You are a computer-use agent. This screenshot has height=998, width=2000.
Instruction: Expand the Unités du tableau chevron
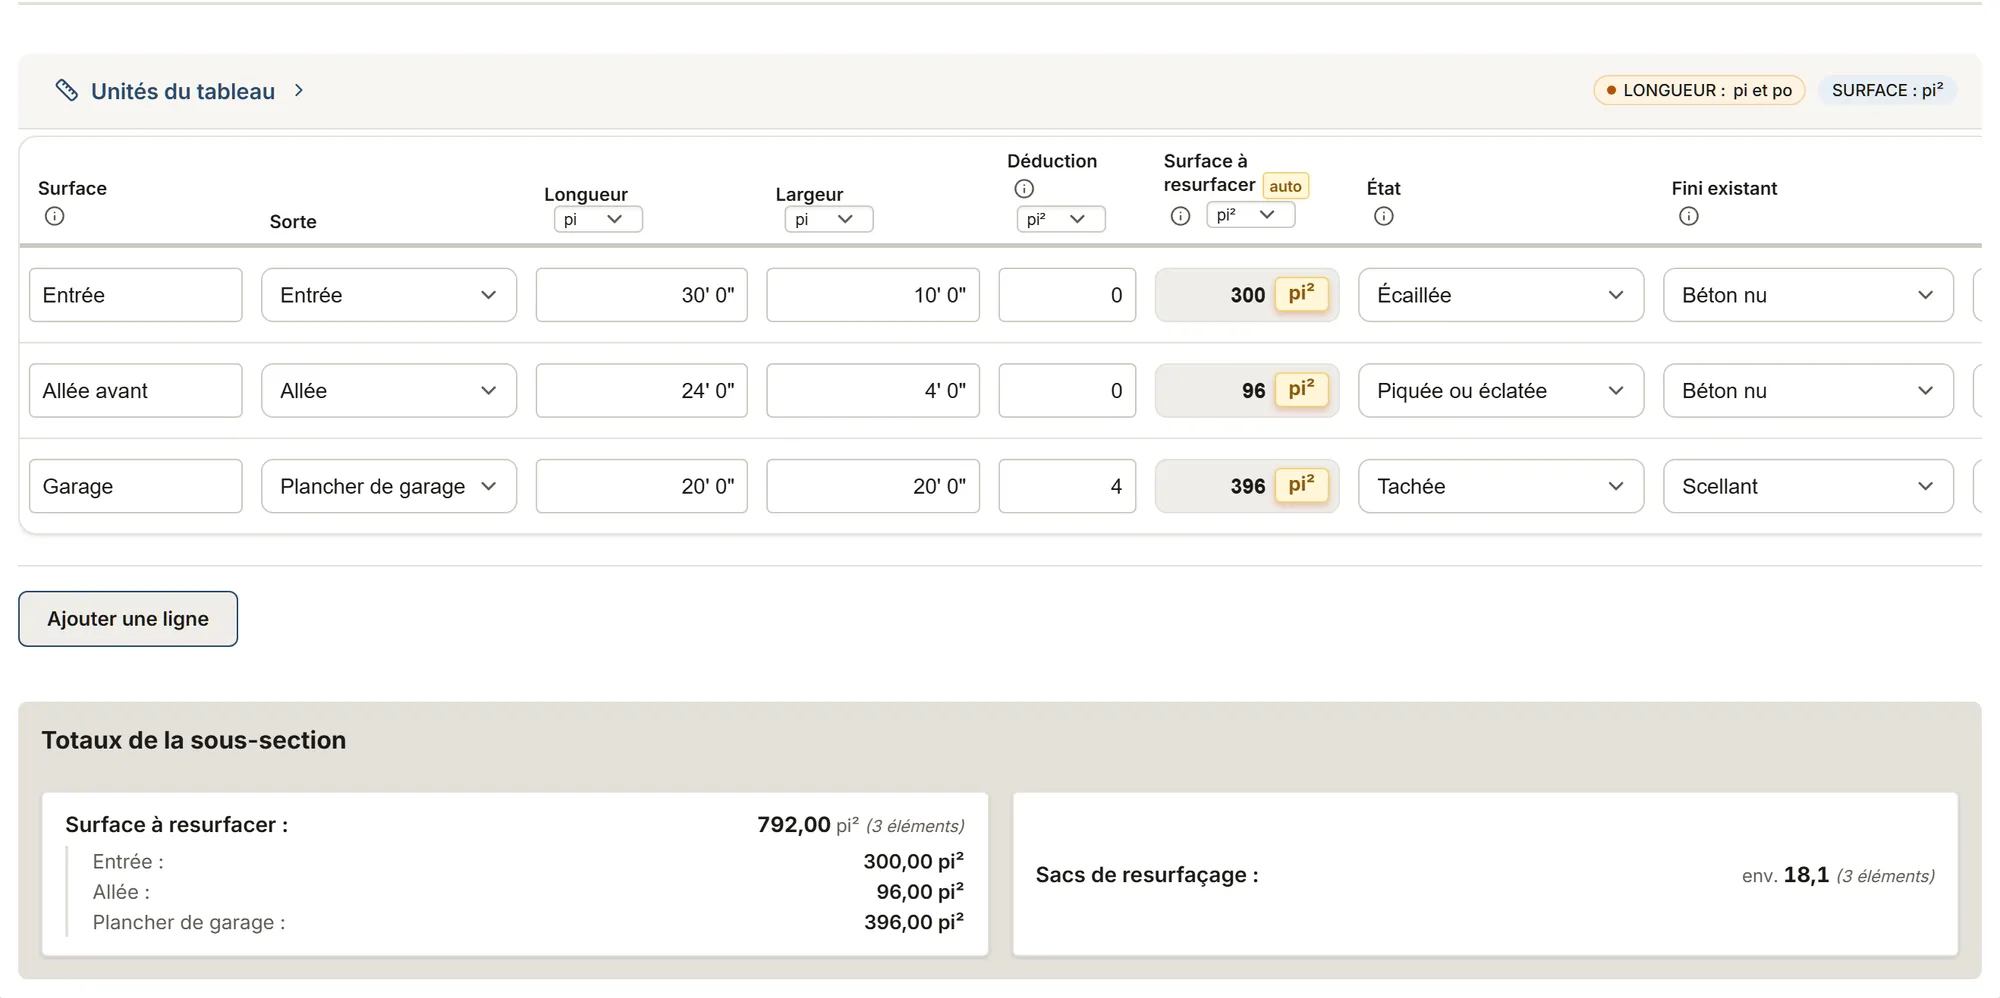pyautogui.click(x=299, y=91)
